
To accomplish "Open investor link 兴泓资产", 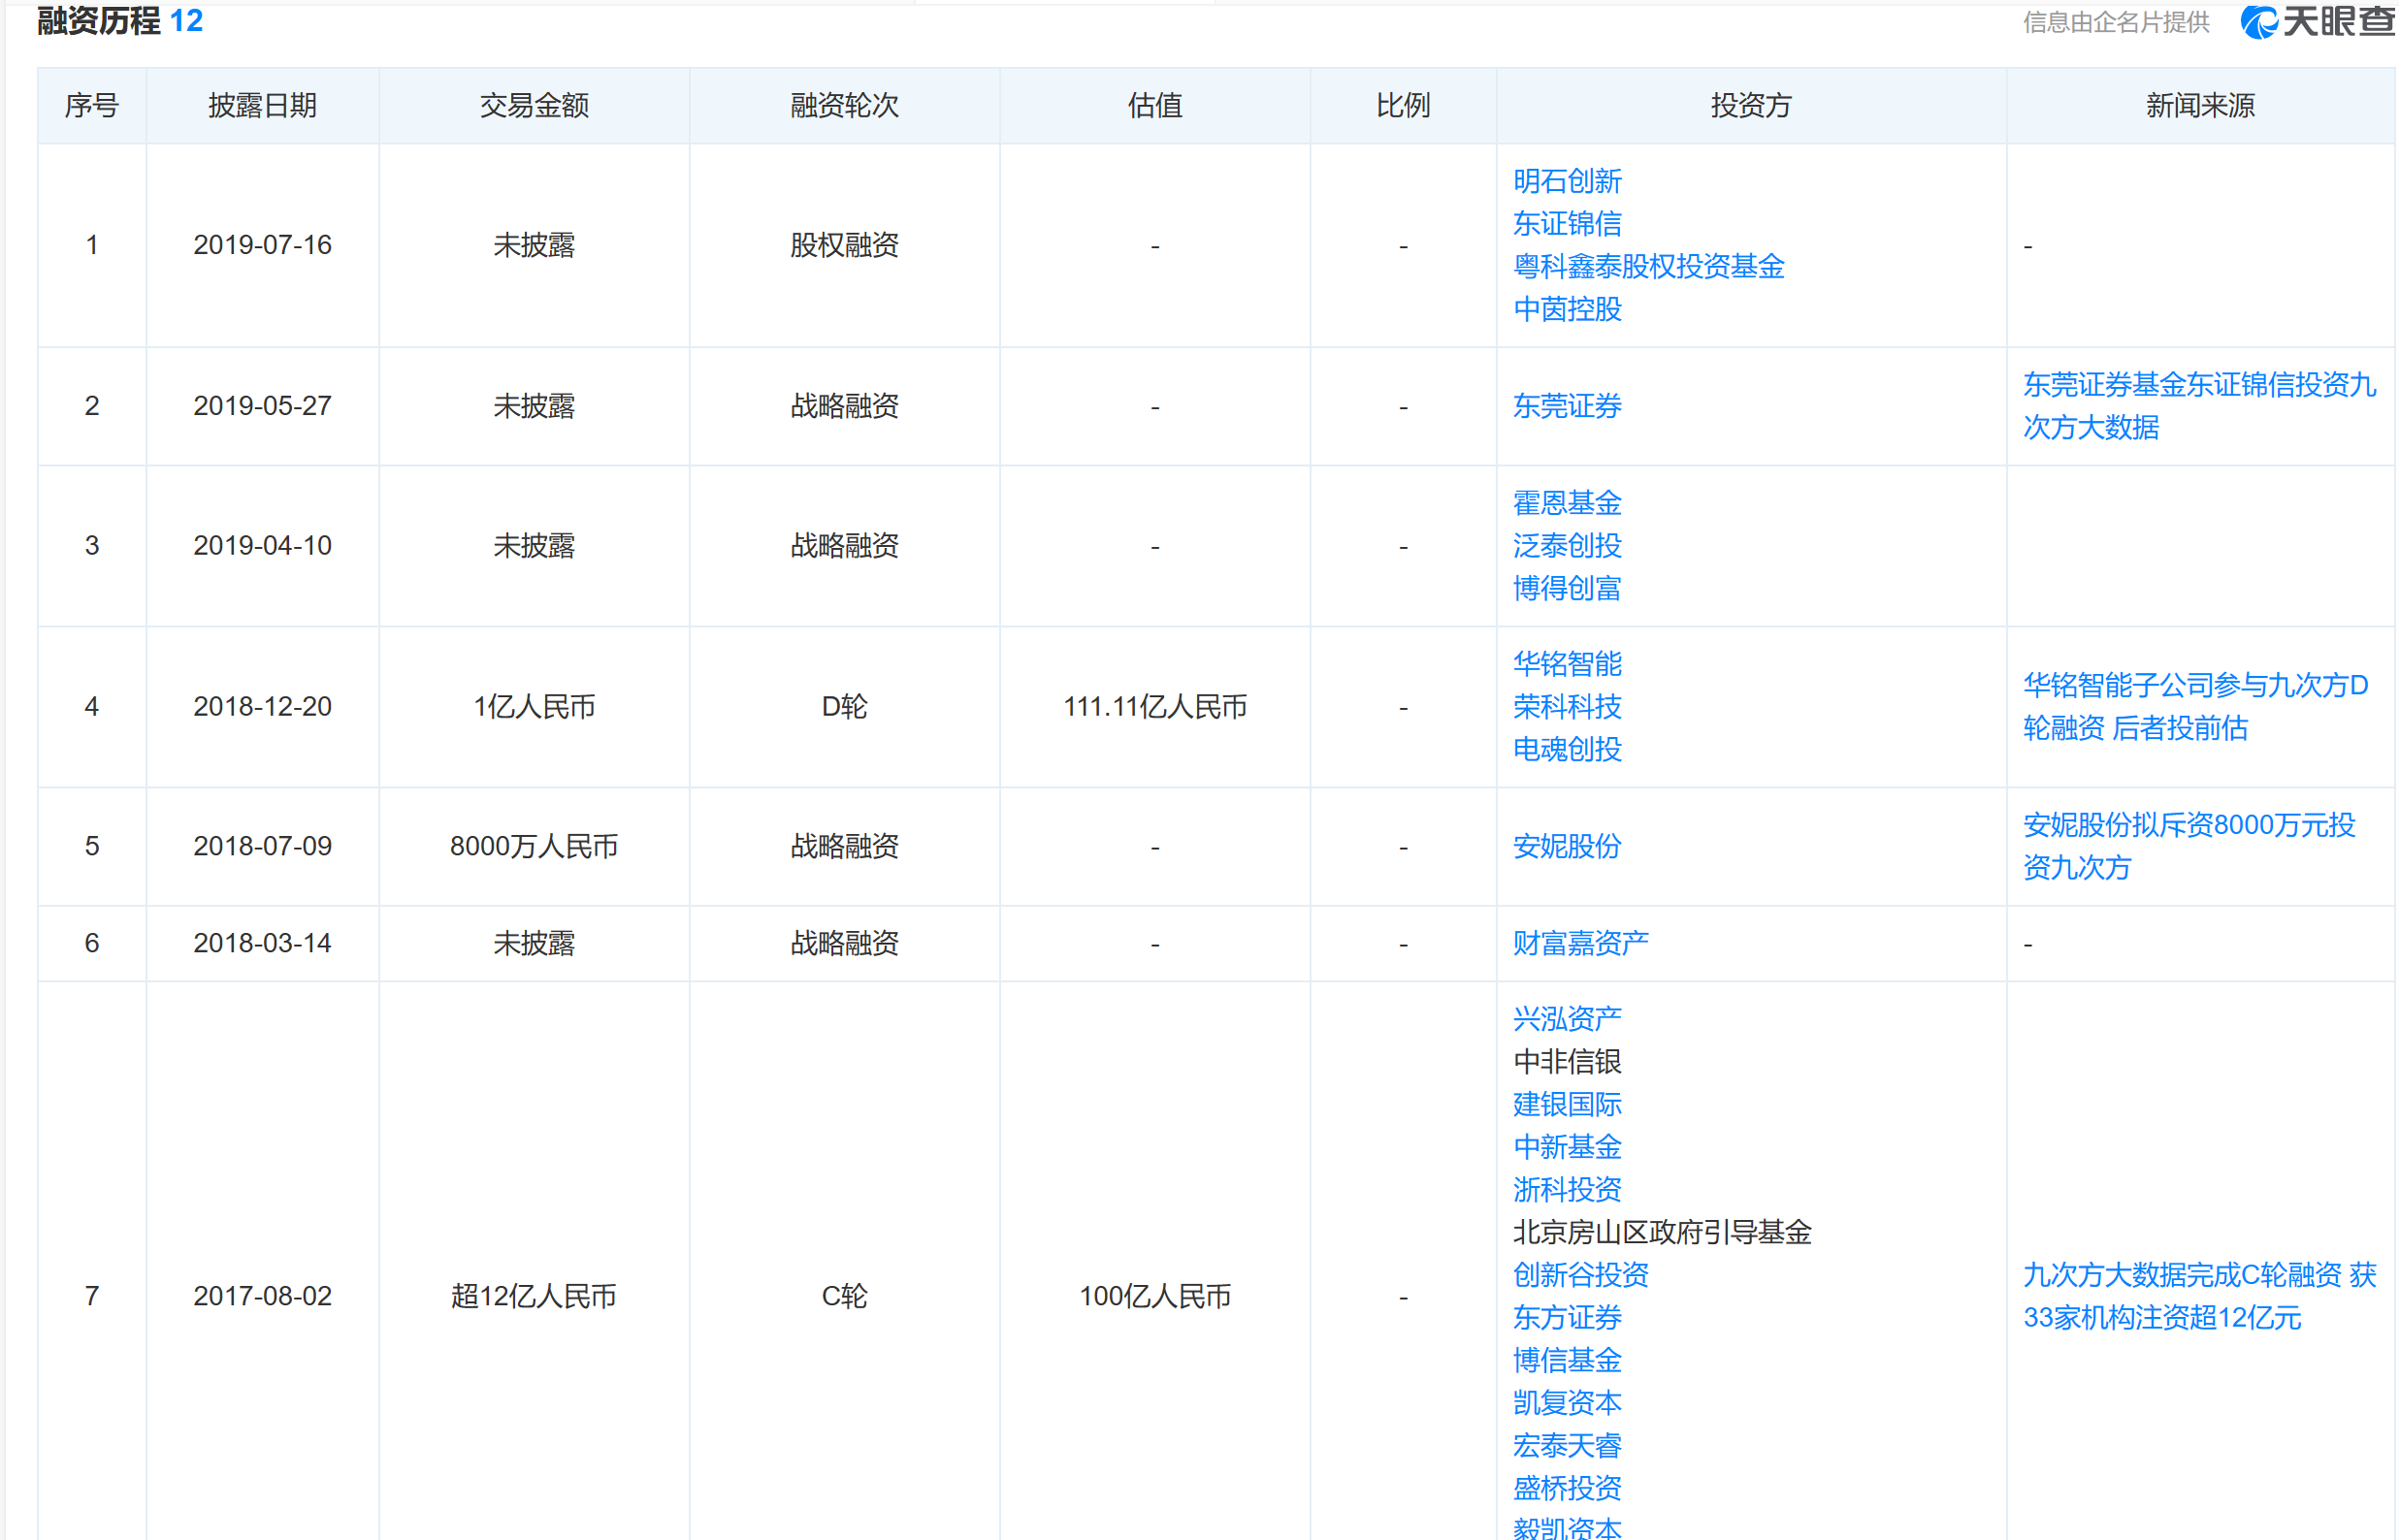I will (1567, 1019).
